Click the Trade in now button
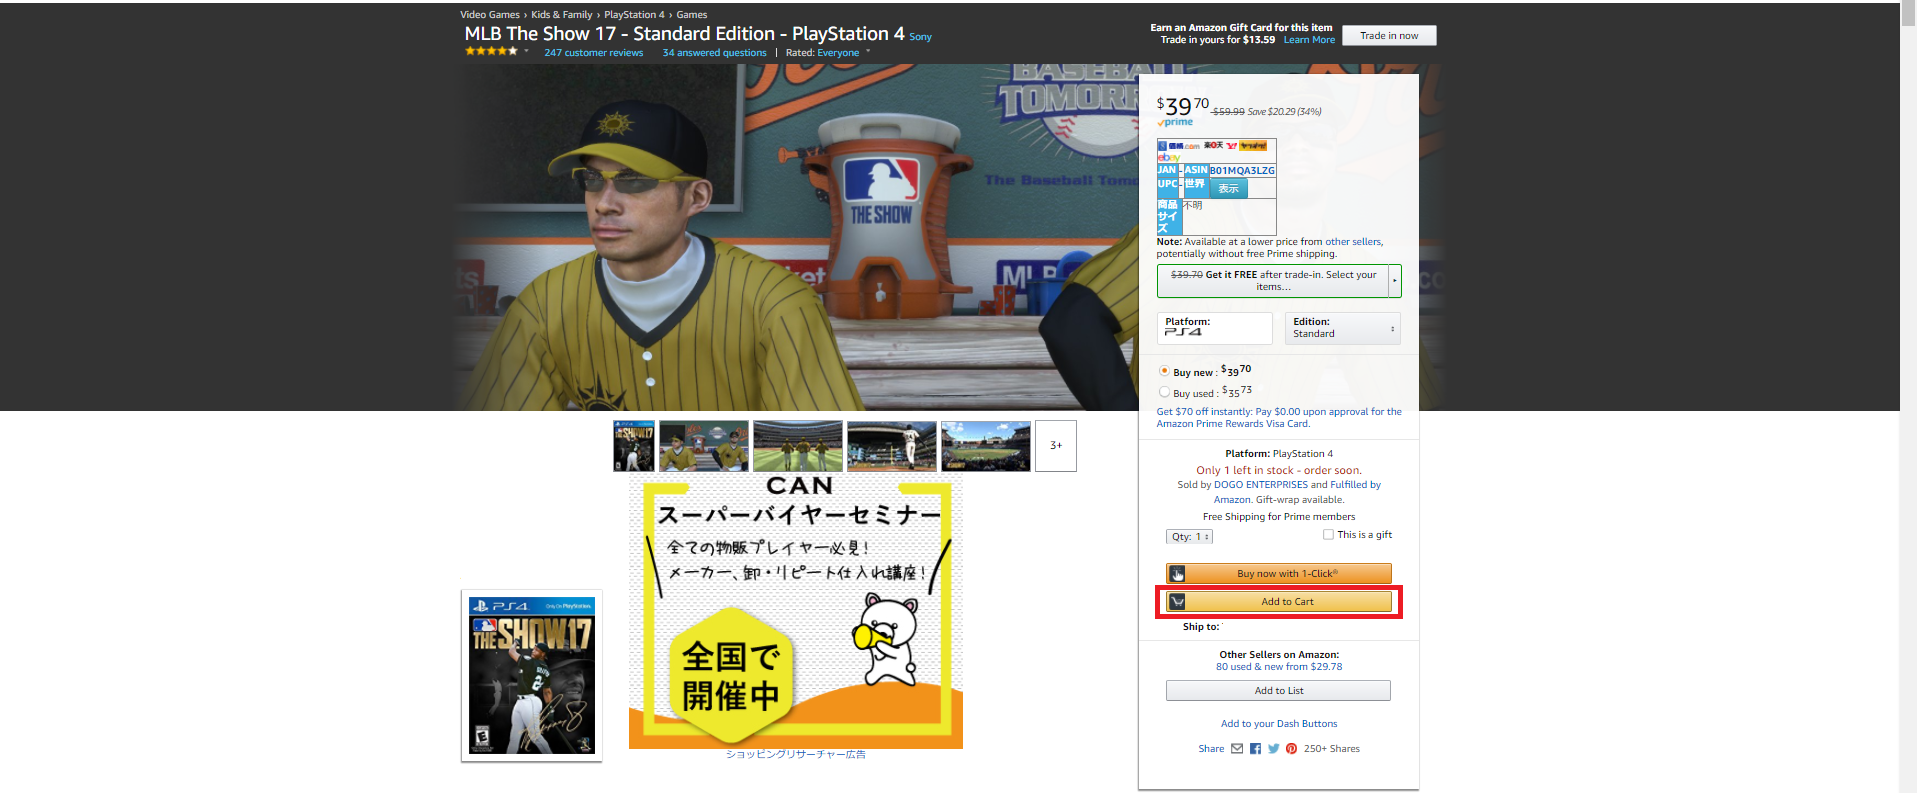Image resolution: width=1917 pixels, height=793 pixels. [1389, 36]
